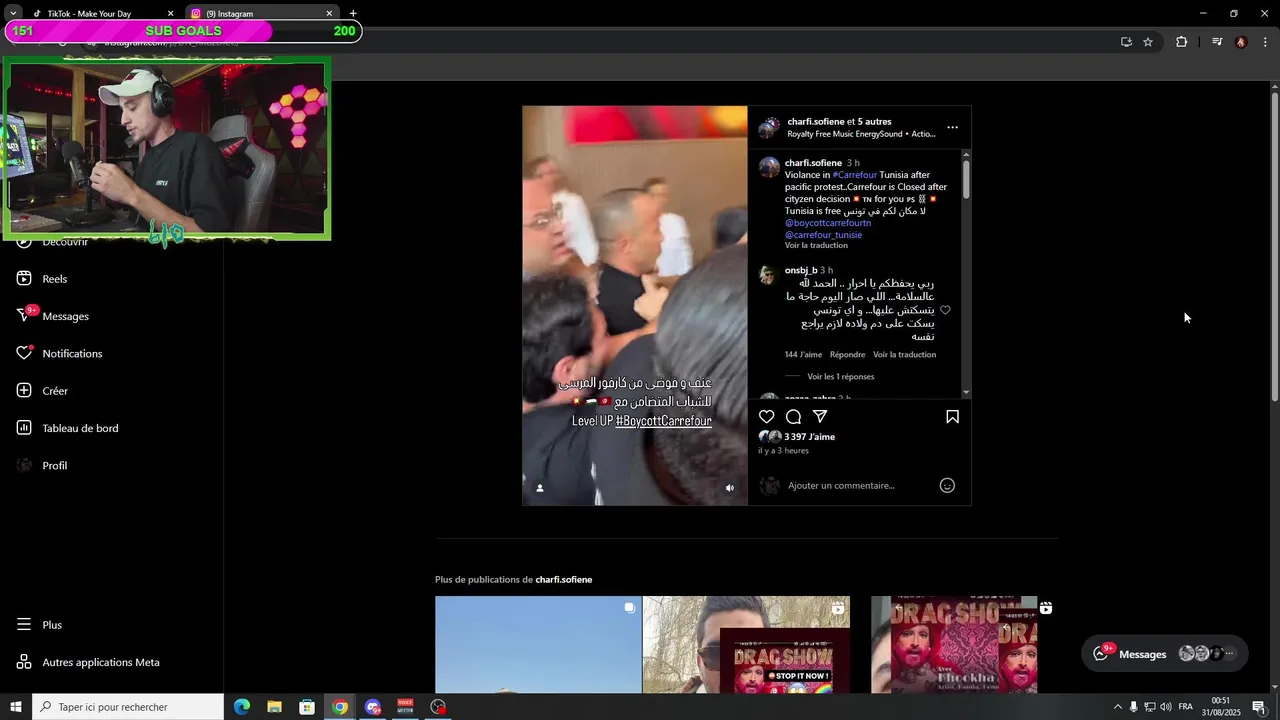Open onsbj_b commenter profile
Viewport: 1280px width, 720px height.
point(801,270)
